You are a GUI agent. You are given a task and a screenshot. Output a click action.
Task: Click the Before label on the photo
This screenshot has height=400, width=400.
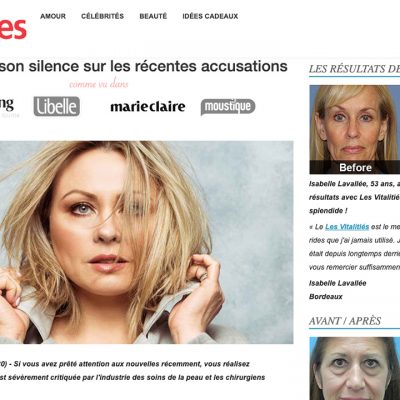[355, 167]
